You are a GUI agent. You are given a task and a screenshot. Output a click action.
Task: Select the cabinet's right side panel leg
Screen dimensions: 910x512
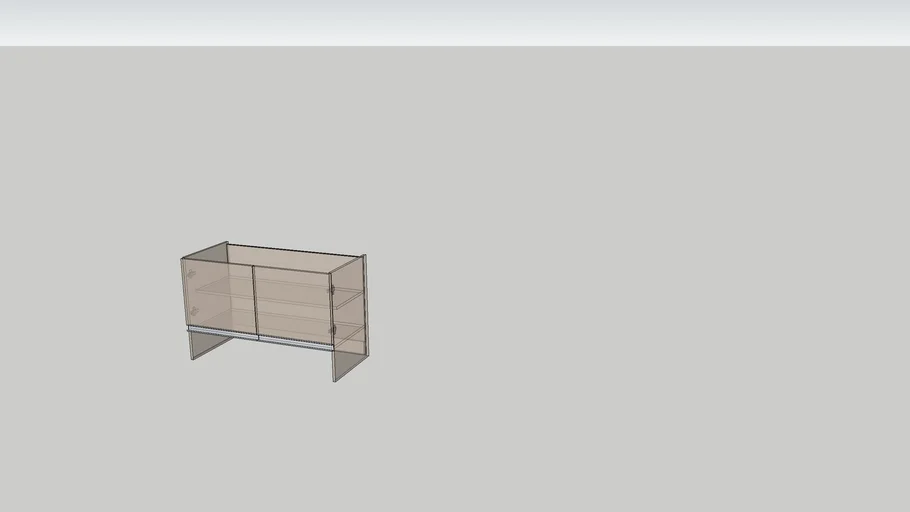coord(350,363)
